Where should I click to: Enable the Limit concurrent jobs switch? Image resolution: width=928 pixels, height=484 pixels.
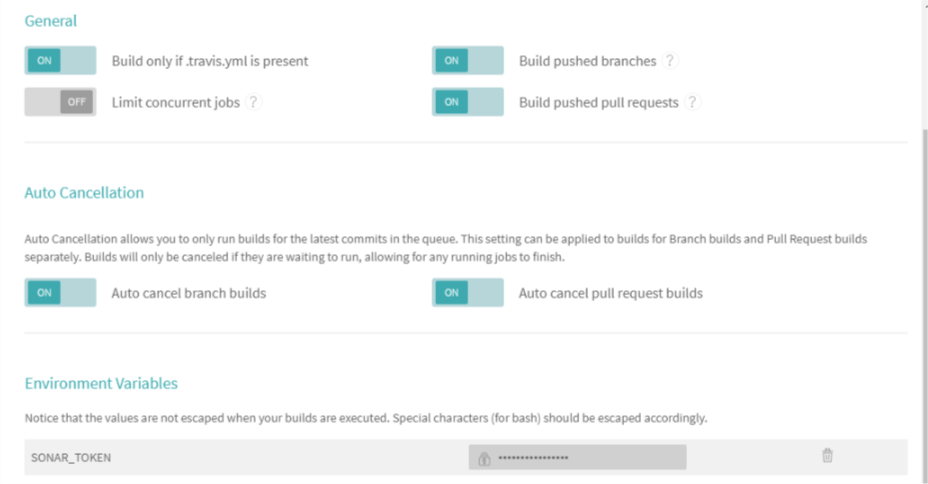pos(60,102)
